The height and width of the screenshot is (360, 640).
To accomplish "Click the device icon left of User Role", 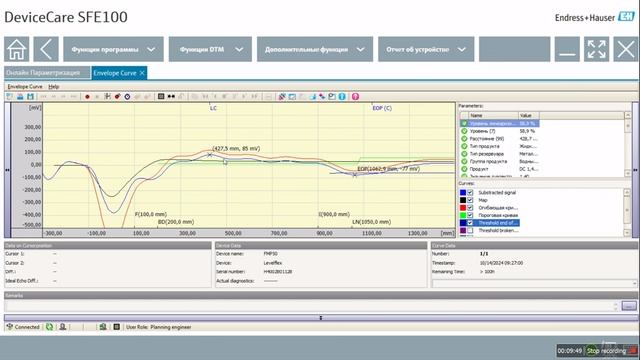I will coord(103,327).
